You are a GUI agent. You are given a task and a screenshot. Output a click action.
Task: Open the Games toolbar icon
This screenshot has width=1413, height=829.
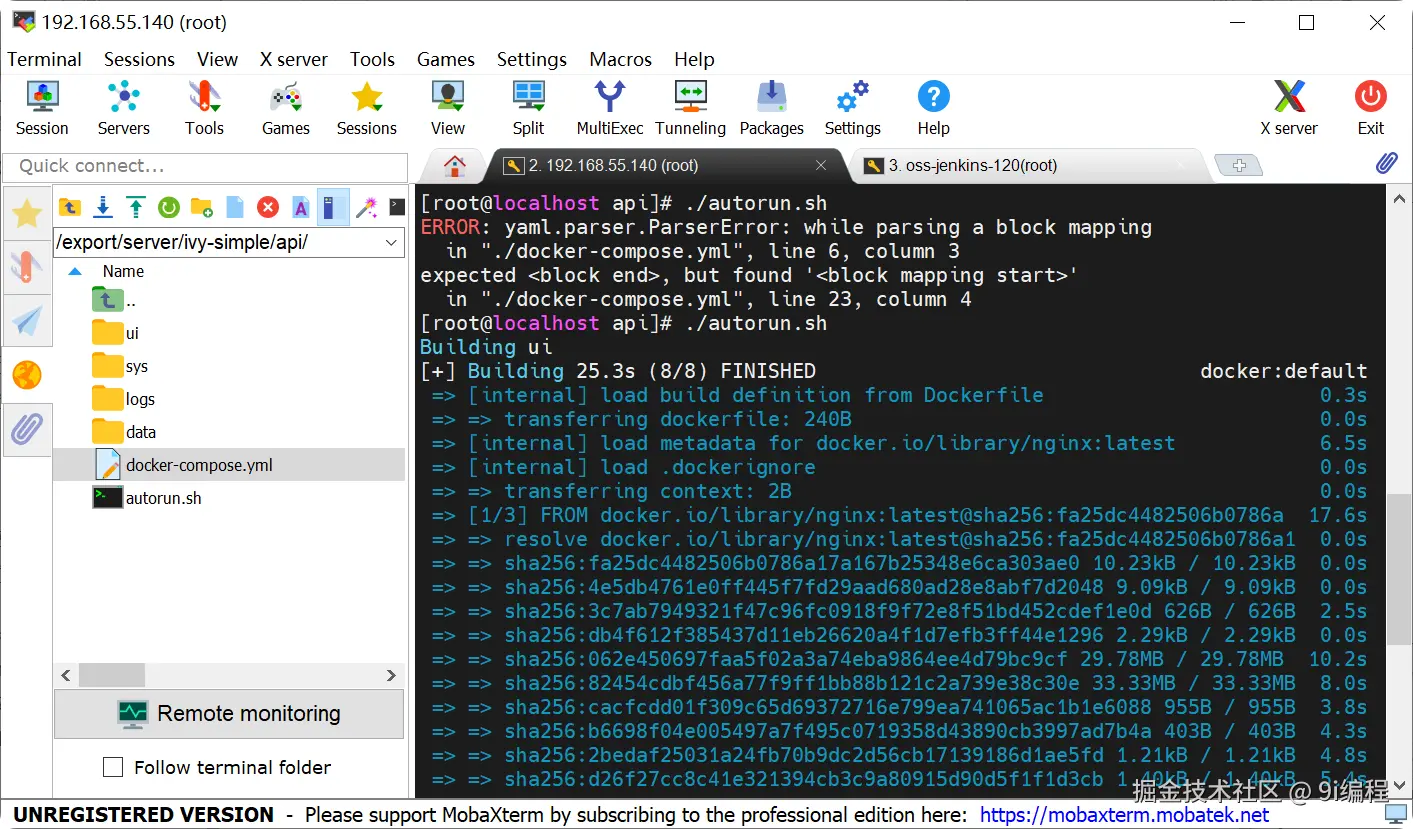pos(286,108)
